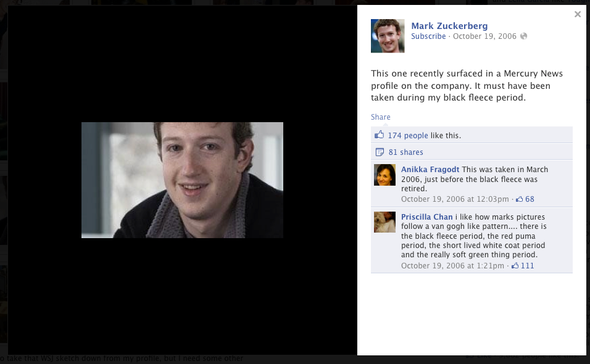Click the main black fleece photo
The image size is (590, 364).
click(182, 180)
